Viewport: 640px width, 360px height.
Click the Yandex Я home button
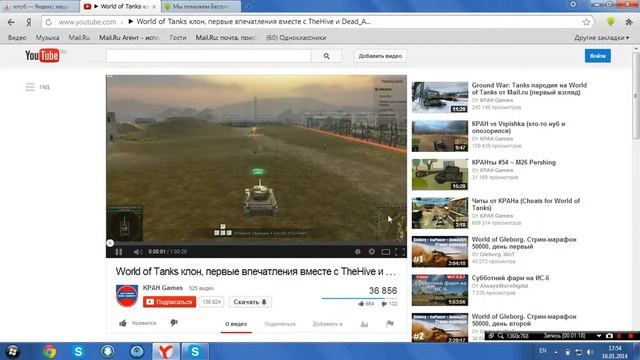coord(29,22)
